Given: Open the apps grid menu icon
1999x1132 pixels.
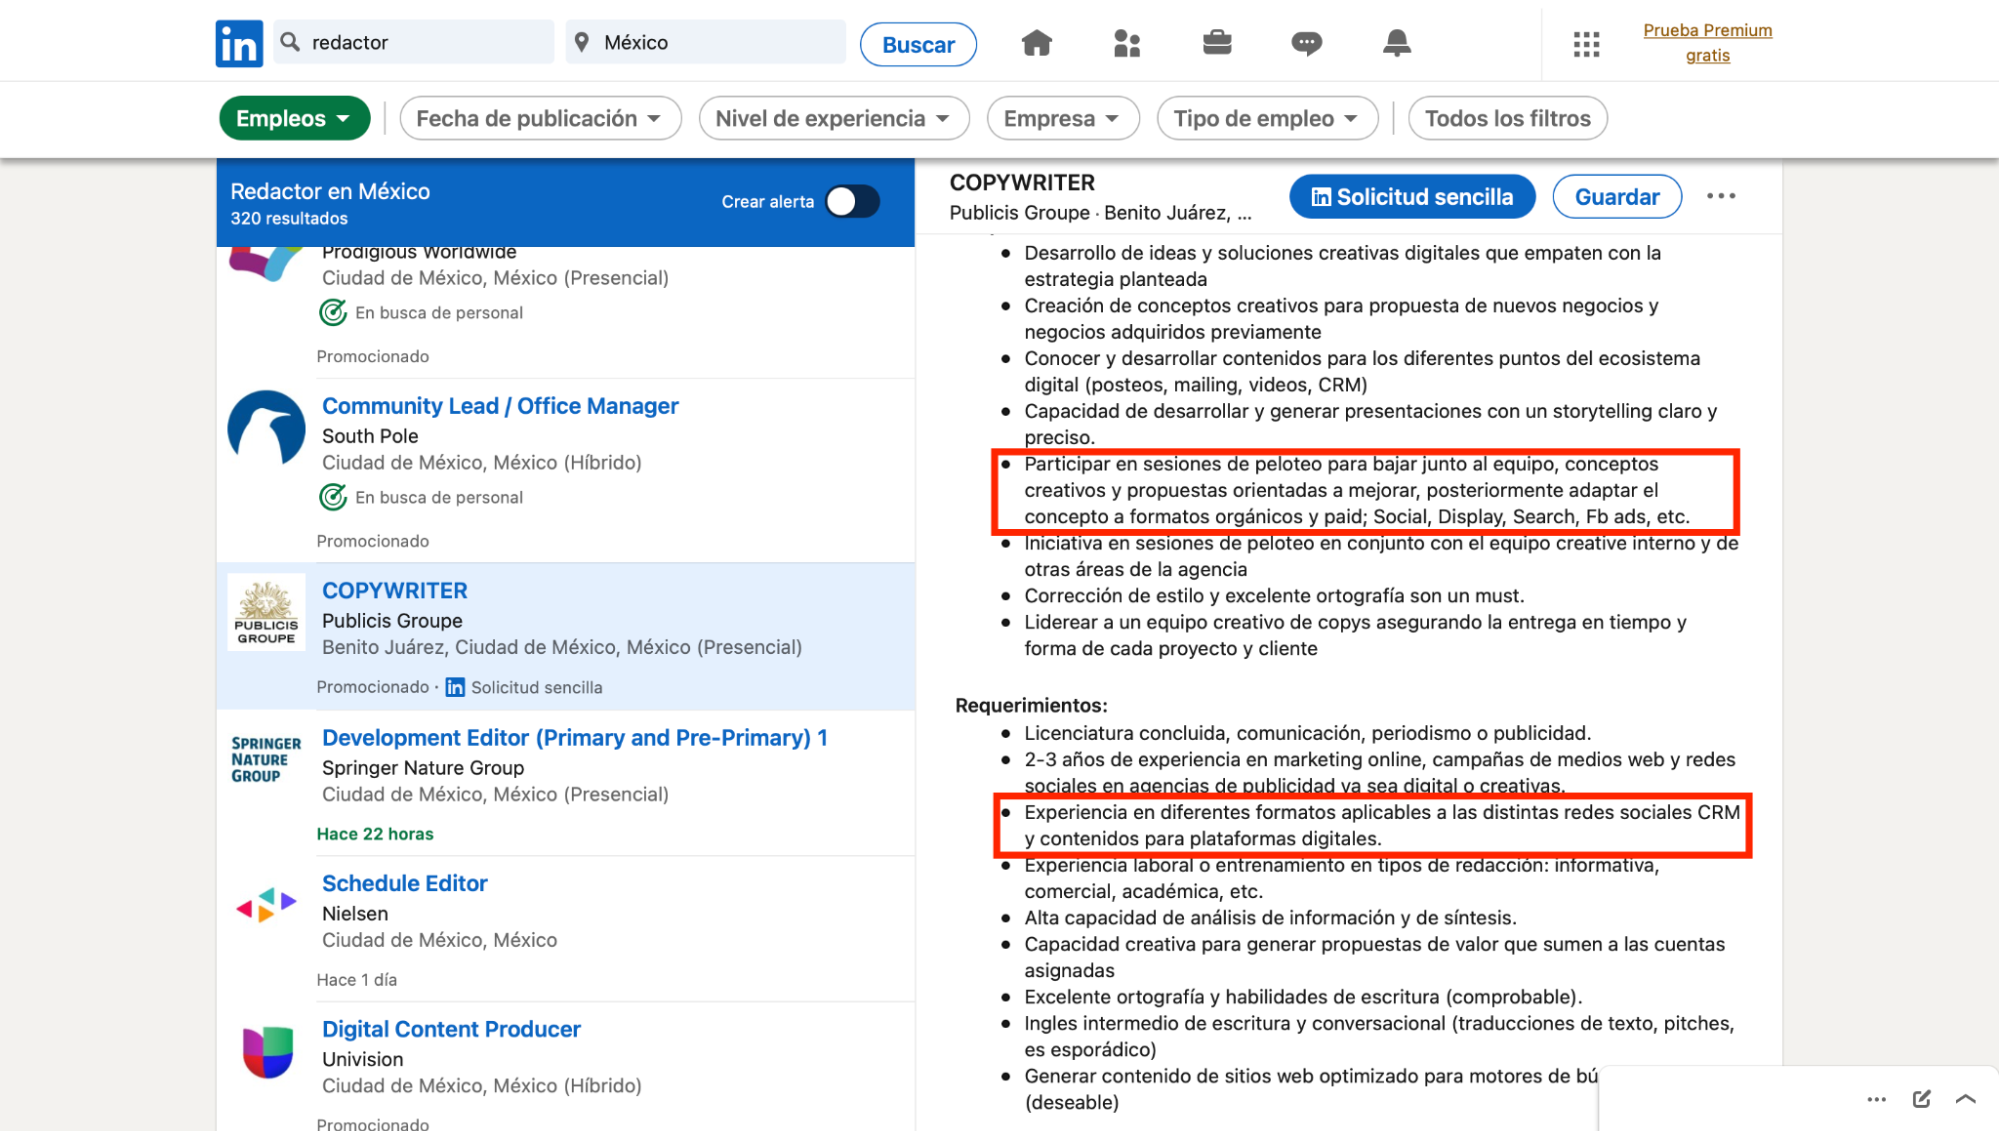Looking at the screenshot, I should pyautogui.click(x=1586, y=44).
